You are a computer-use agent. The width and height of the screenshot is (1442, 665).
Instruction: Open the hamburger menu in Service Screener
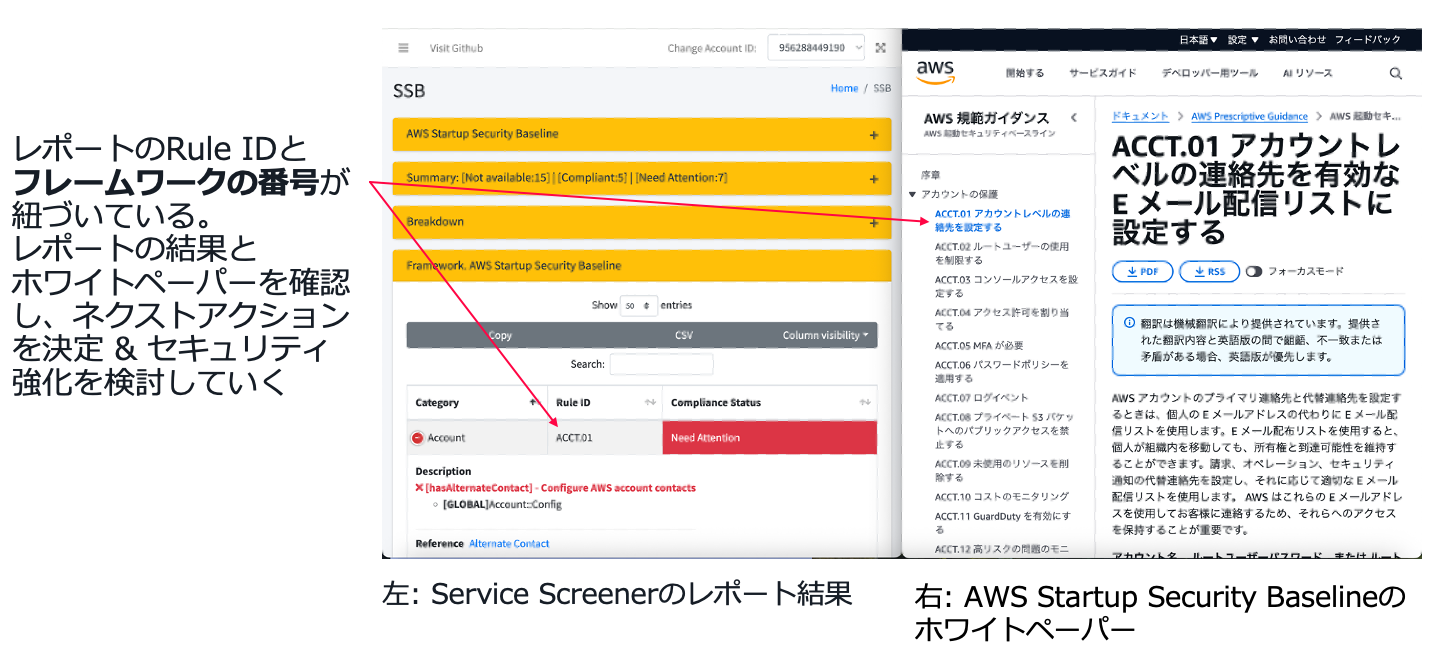pyautogui.click(x=403, y=48)
